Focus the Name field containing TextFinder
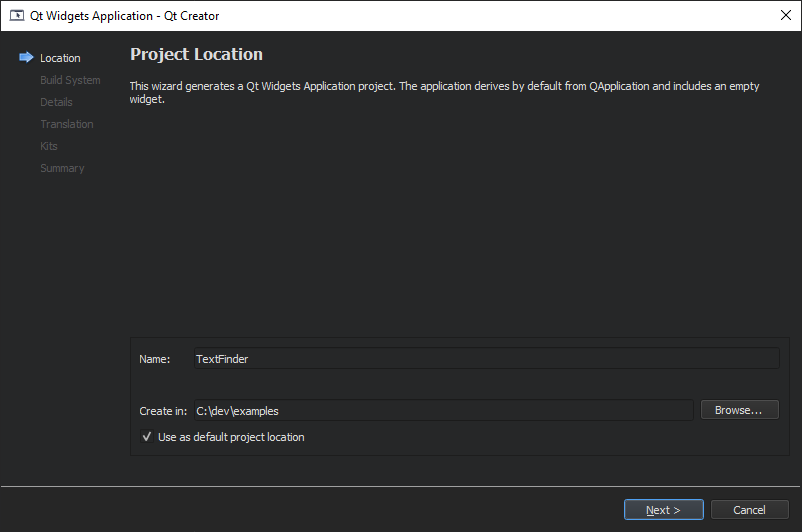802x532 pixels. point(486,359)
